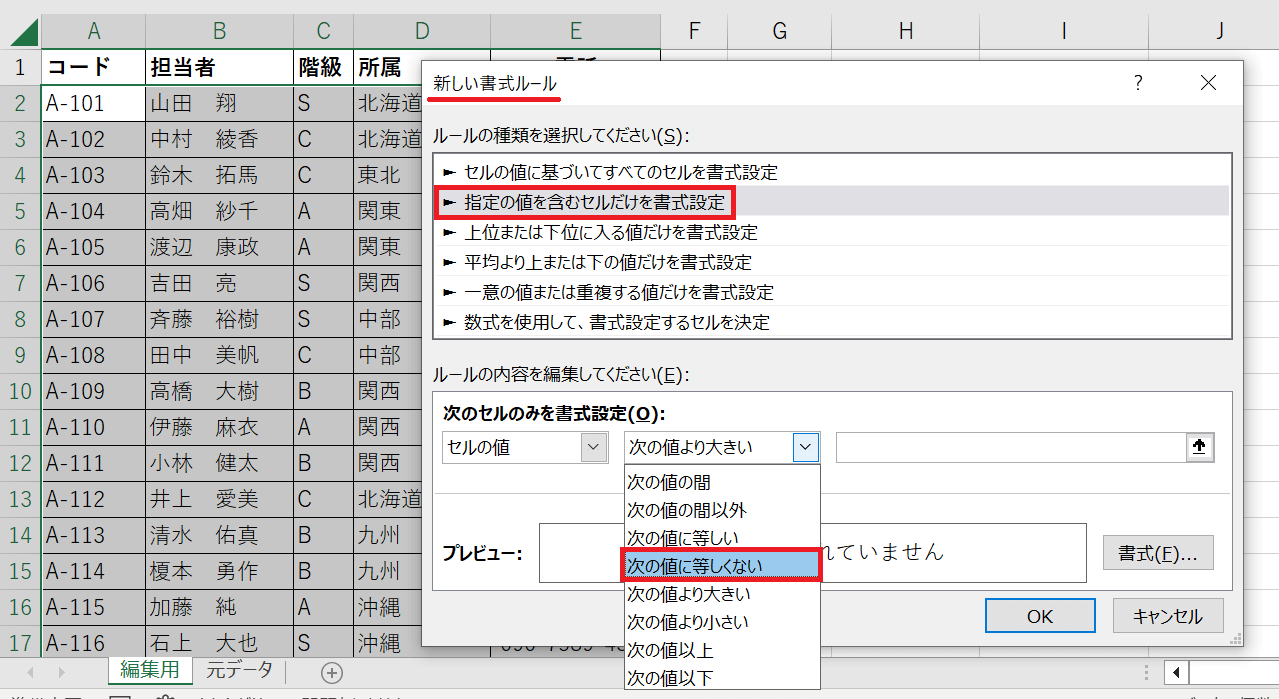Click the range selector collapse arrow icon

1200,448
